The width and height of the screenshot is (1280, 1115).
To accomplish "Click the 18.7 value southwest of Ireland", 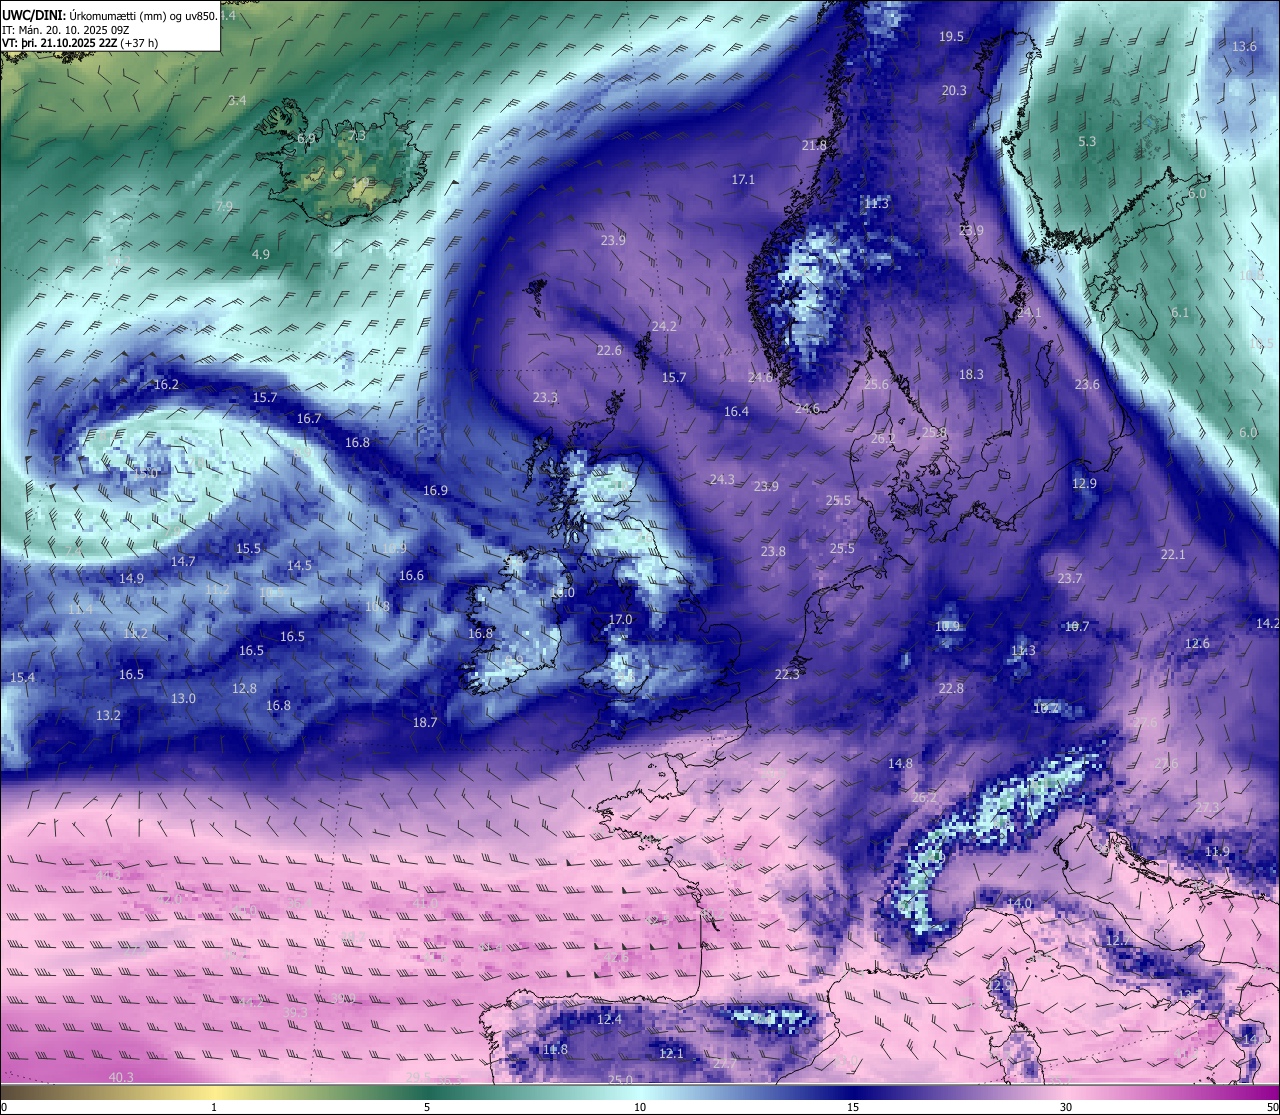I will coord(425,721).
